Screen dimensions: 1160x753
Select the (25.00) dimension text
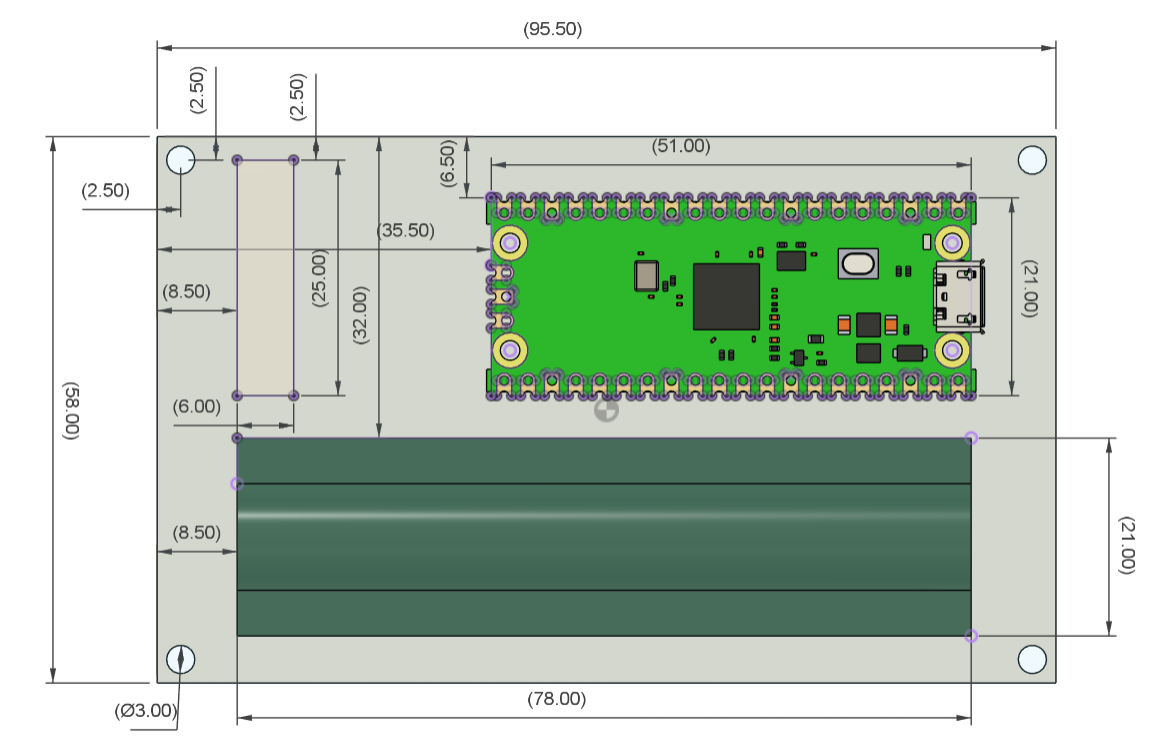(x=319, y=278)
